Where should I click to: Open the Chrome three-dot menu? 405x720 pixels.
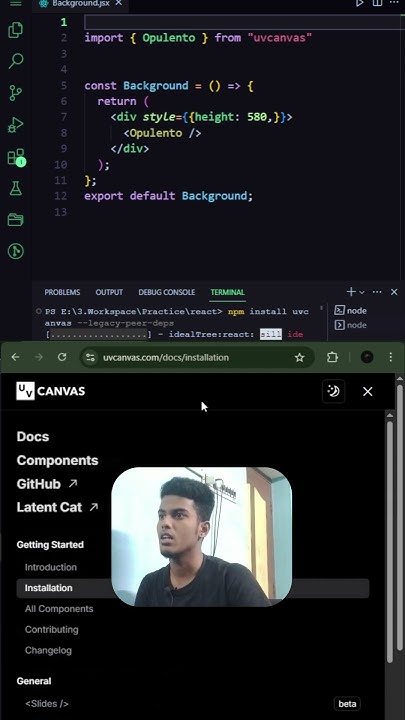390,357
